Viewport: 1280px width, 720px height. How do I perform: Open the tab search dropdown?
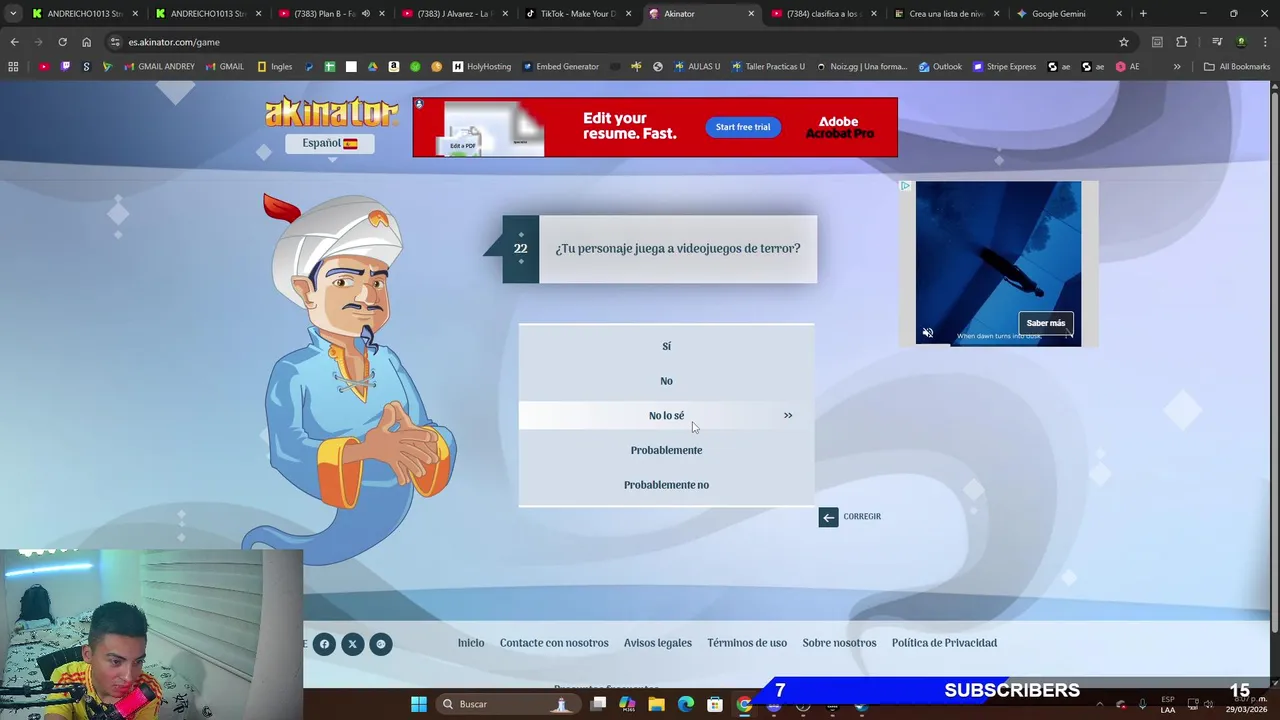[13, 14]
